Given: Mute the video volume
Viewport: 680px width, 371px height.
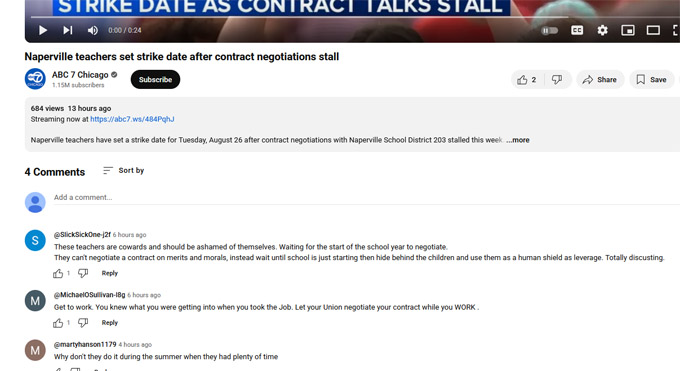Looking at the screenshot, I should pyautogui.click(x=92, y=30).
